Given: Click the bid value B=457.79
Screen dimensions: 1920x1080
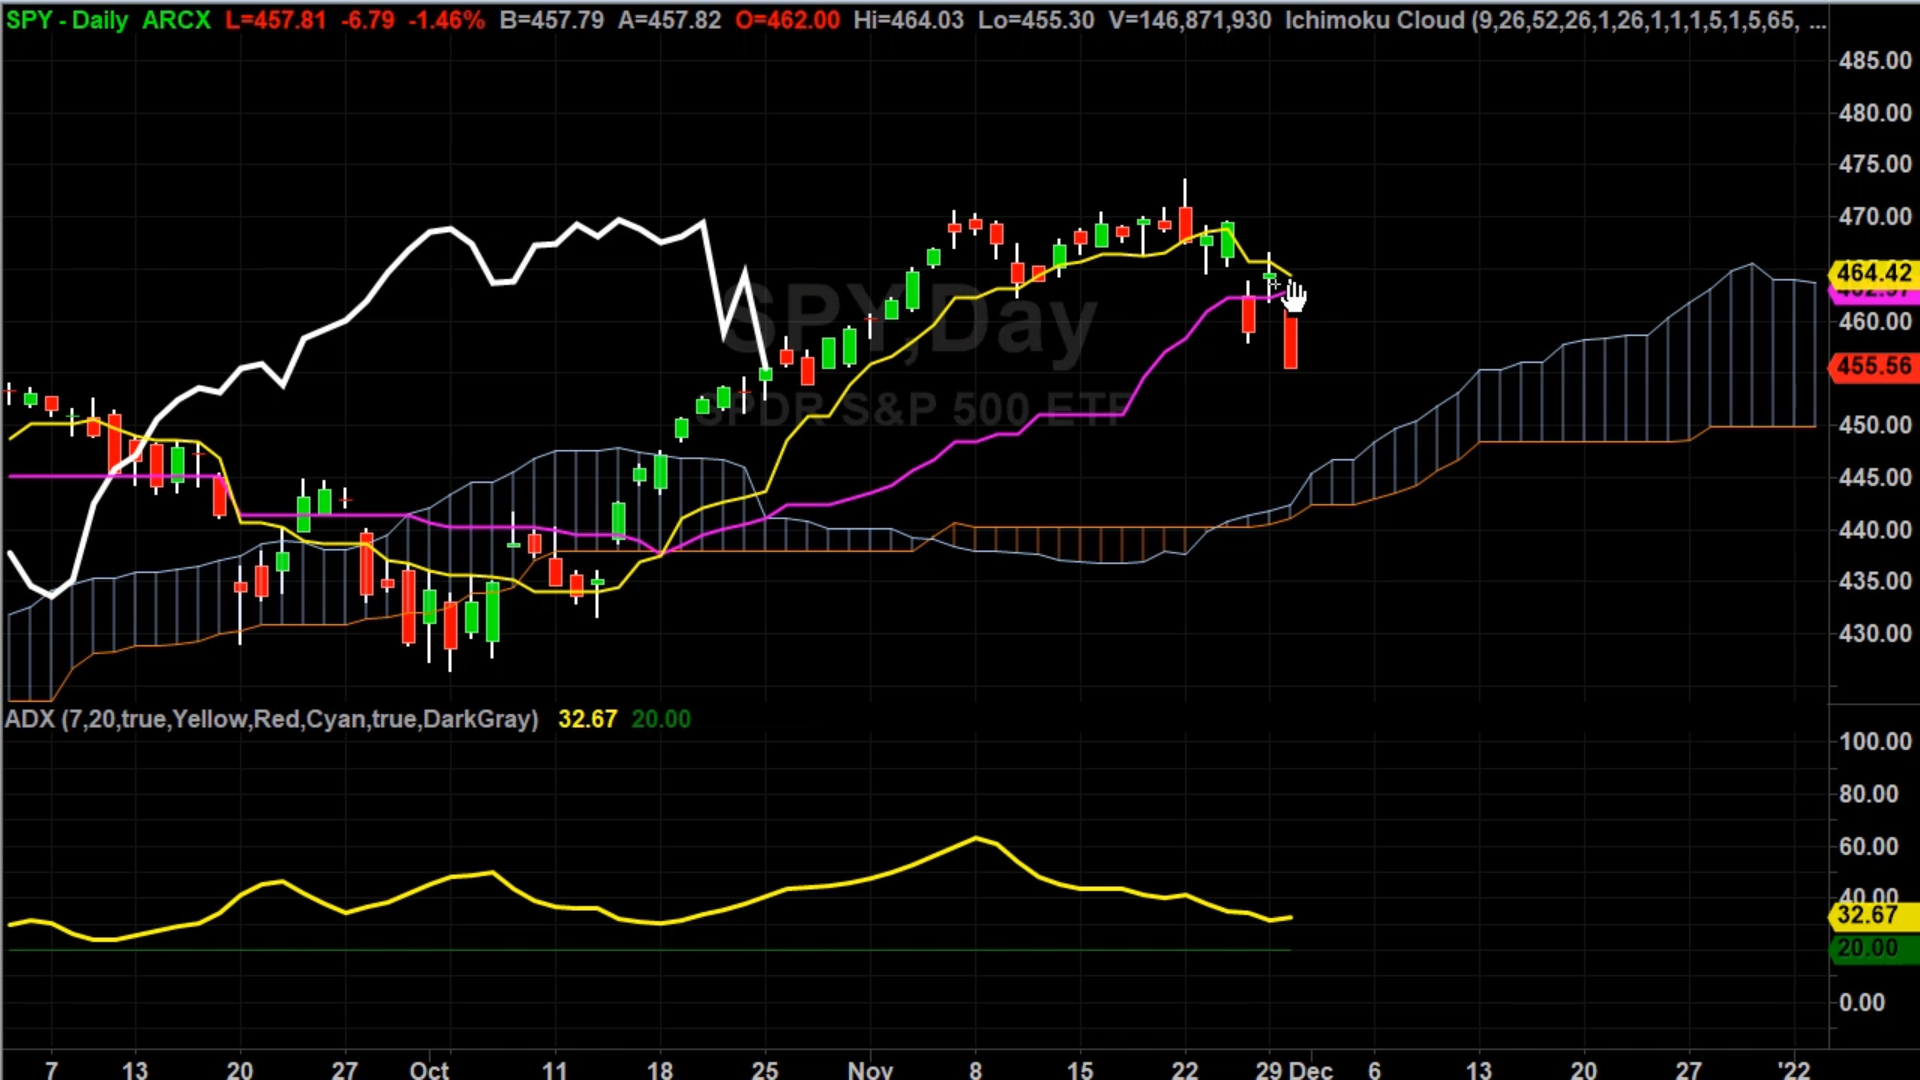Looking at the screenshot, I should pos(552,20).
